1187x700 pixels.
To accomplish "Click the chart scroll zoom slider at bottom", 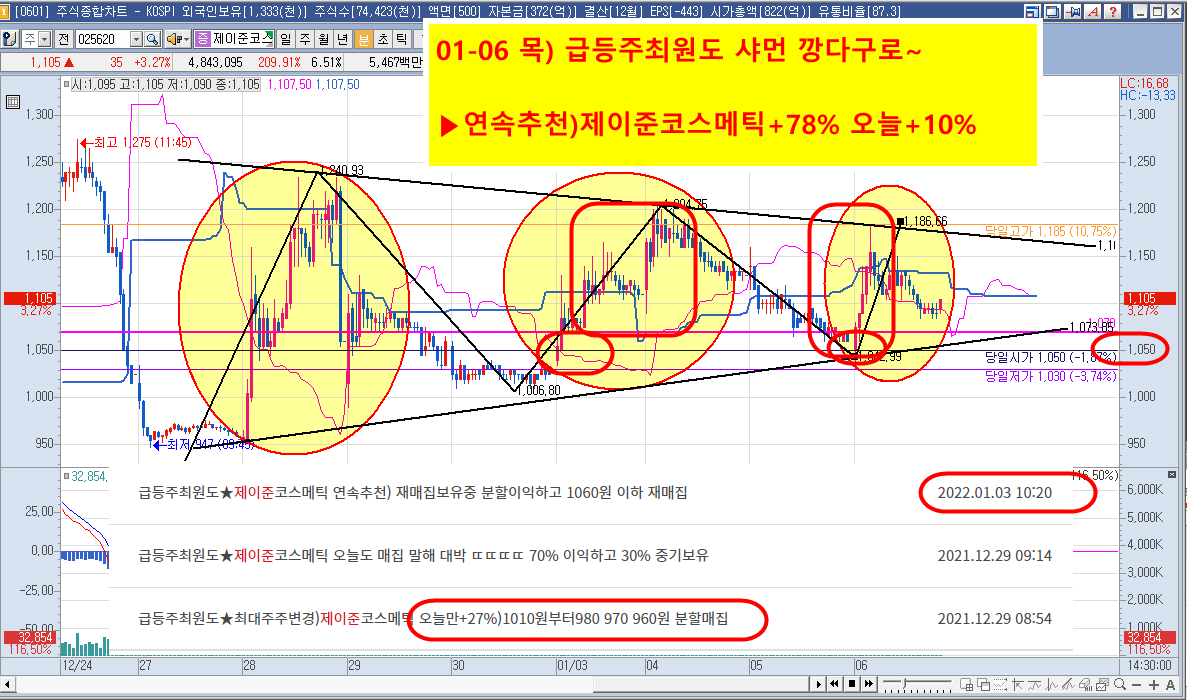I will (903, 684).
